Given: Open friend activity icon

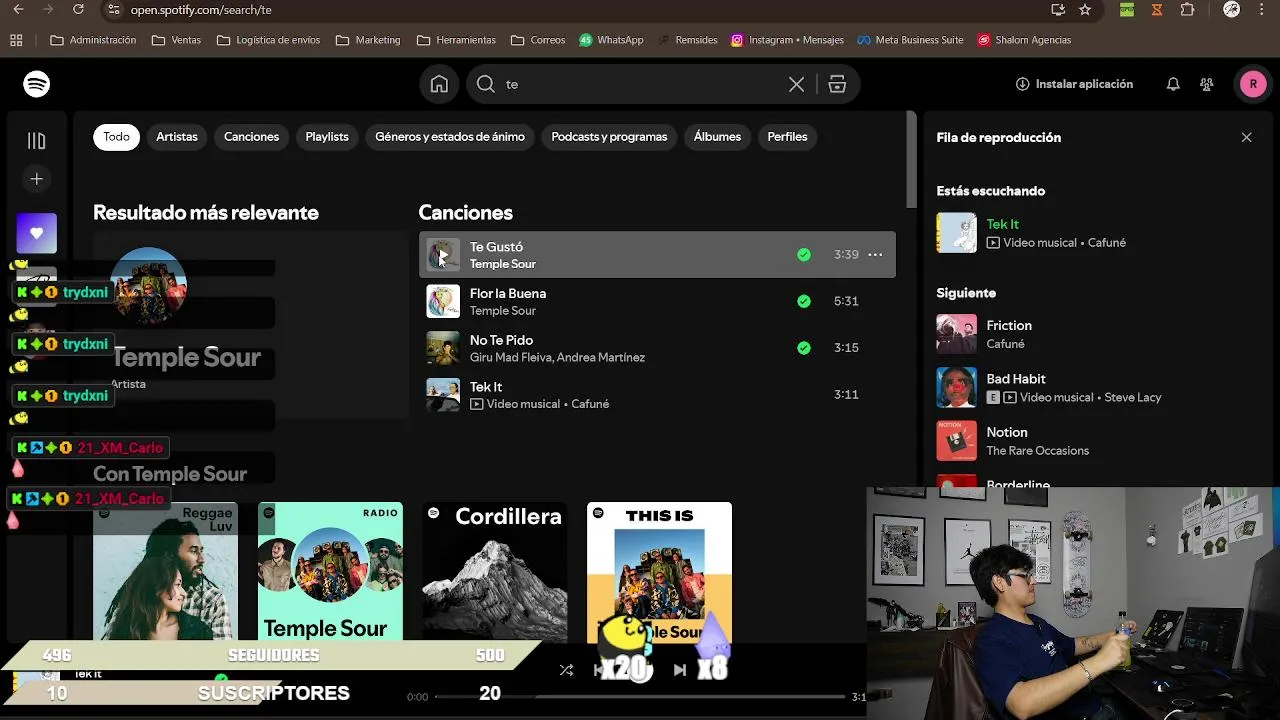Looking at the screenshot, I should click(x=1207, y=85).
